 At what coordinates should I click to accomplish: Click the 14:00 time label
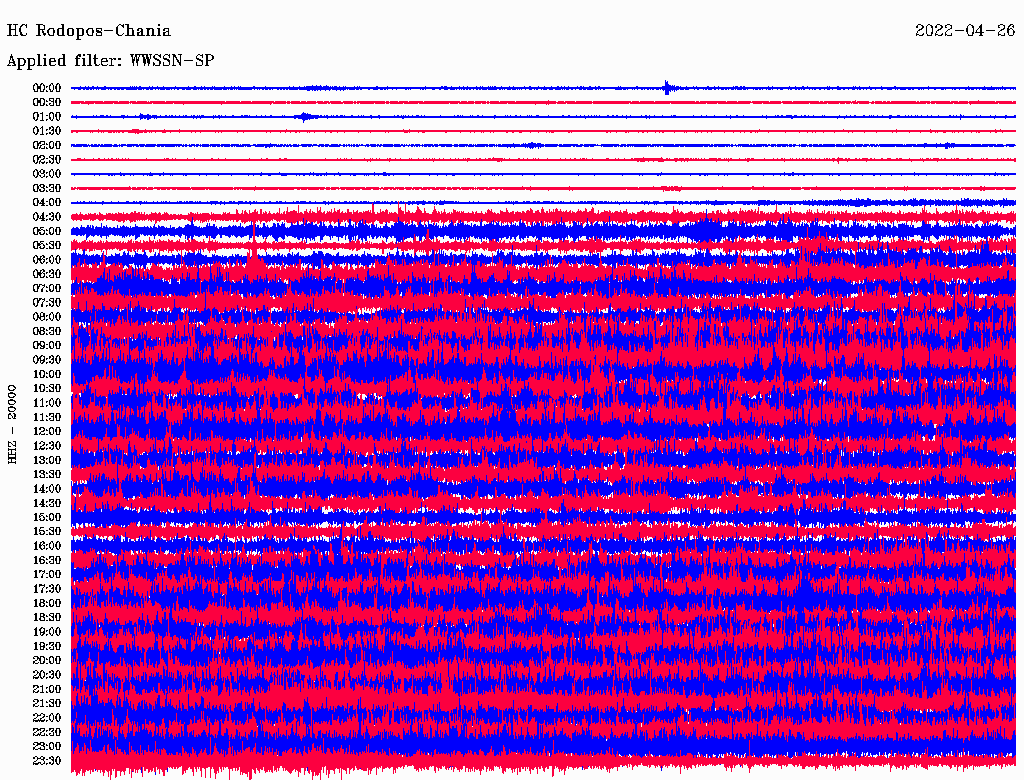point(47,489)
